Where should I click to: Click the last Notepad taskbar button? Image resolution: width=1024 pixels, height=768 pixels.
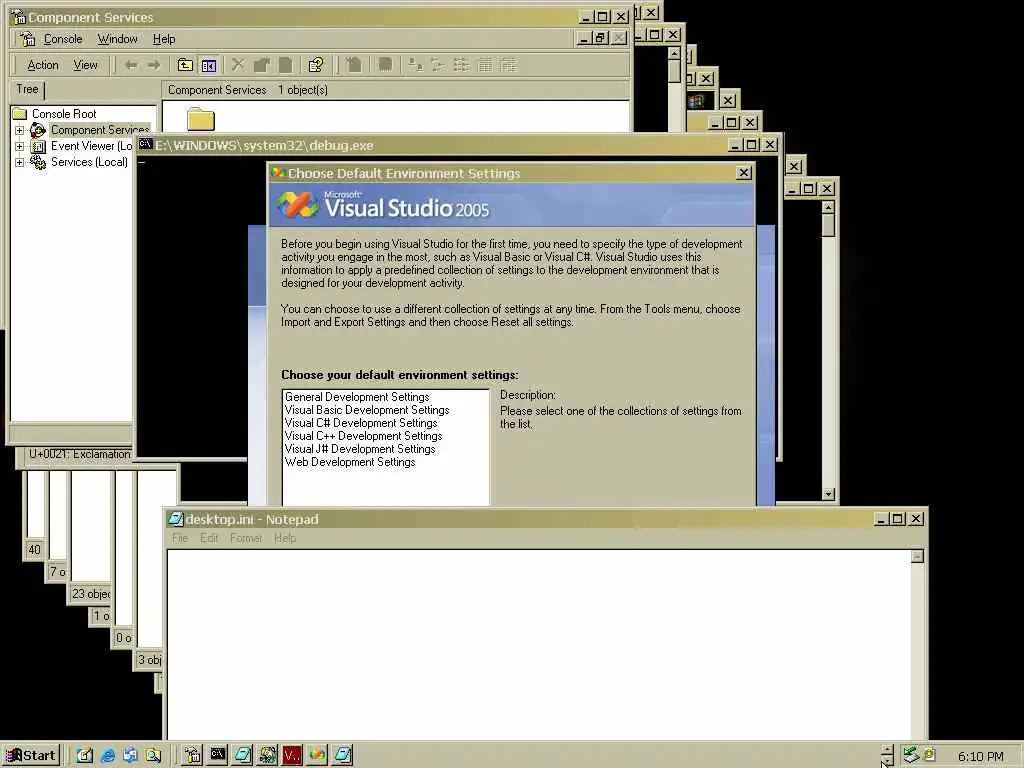(342, 755)
